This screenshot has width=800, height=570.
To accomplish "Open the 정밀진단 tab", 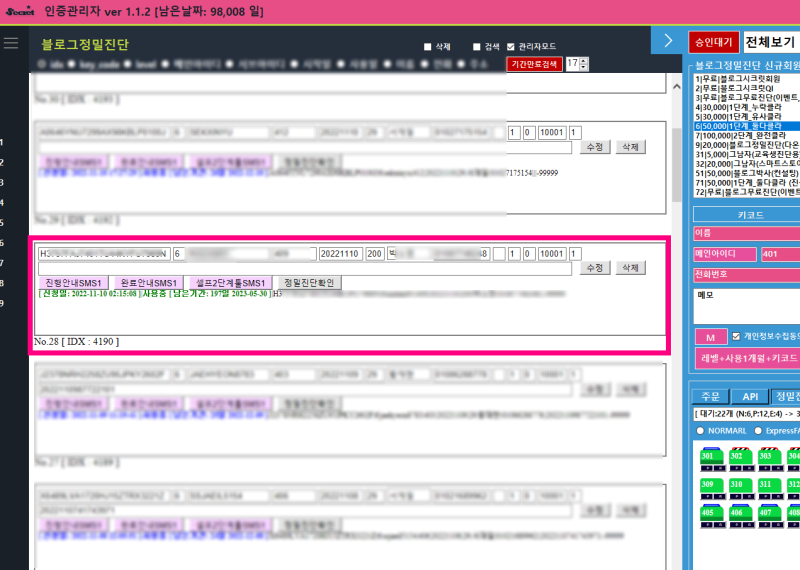I will 786,396.
